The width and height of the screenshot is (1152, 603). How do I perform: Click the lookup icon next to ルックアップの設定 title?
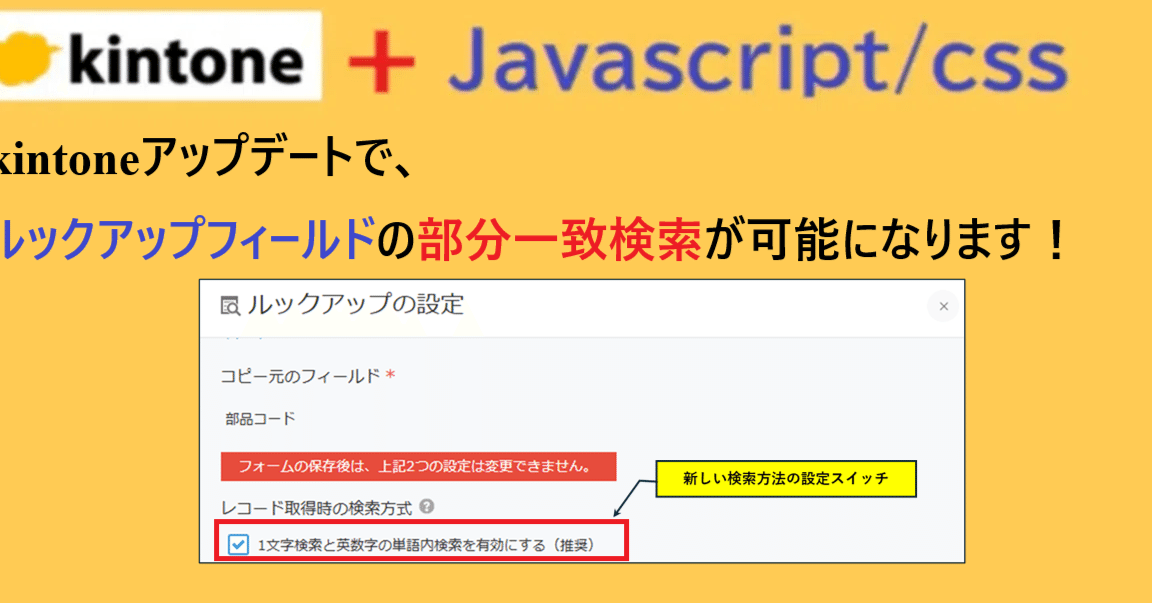(230, 306)
